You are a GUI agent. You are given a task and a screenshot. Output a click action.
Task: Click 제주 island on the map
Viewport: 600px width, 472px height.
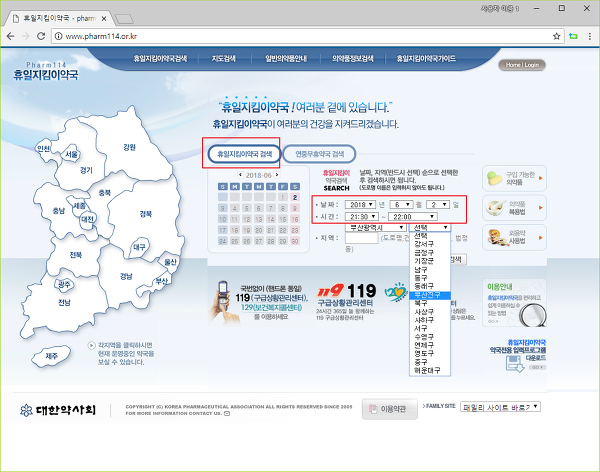tap(51, 356)
